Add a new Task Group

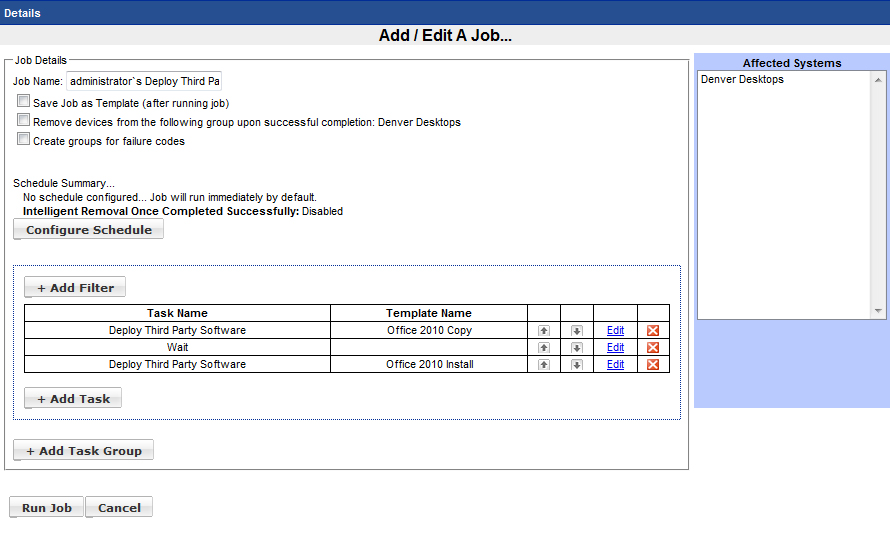[83, 451]
